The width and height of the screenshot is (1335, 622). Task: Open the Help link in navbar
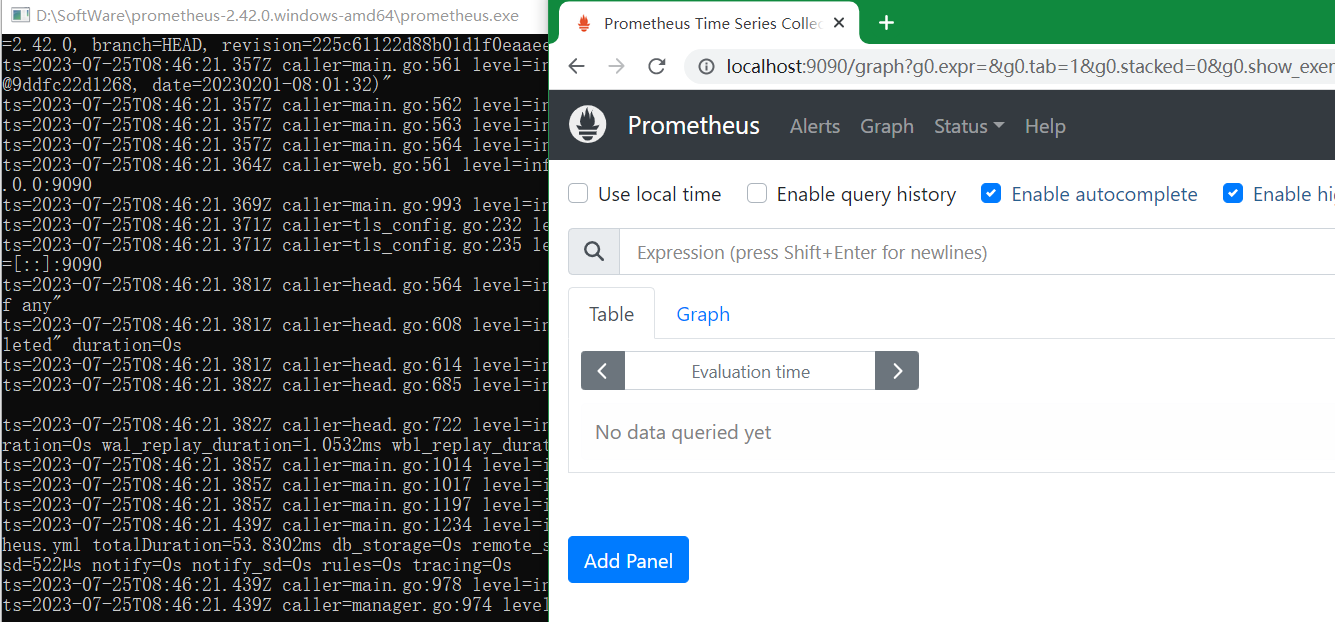tap(1045, 126)
